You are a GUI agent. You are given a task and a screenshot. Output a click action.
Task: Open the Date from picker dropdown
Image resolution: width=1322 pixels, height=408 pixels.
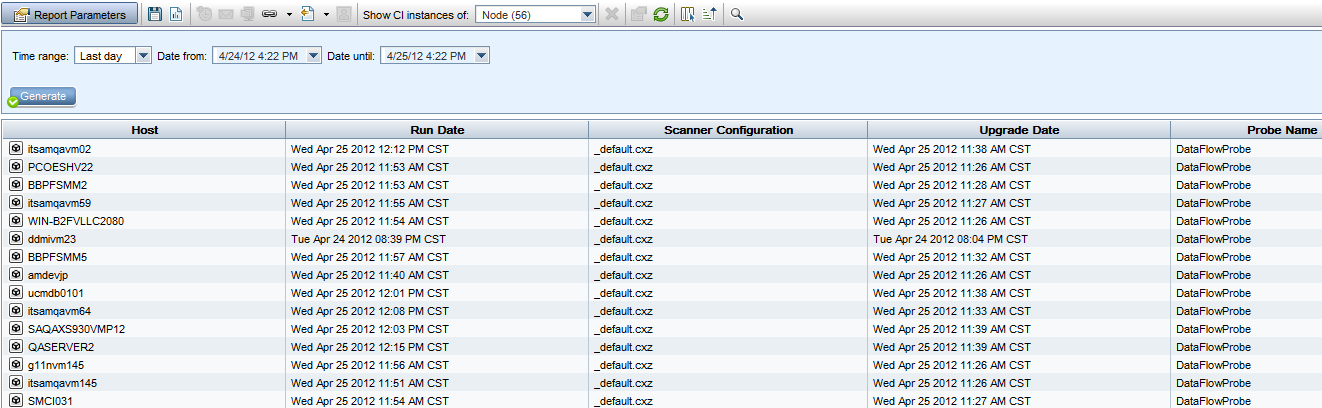click(313, 56)
